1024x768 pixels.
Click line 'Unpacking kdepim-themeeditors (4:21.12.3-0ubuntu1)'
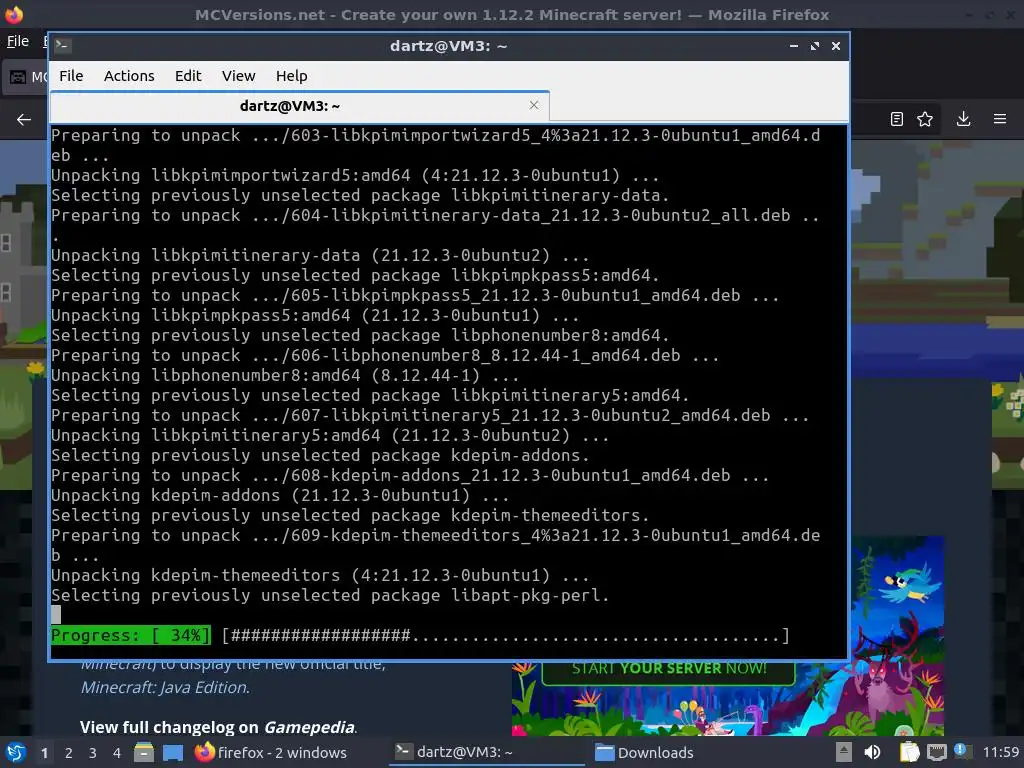pos(320,575)
